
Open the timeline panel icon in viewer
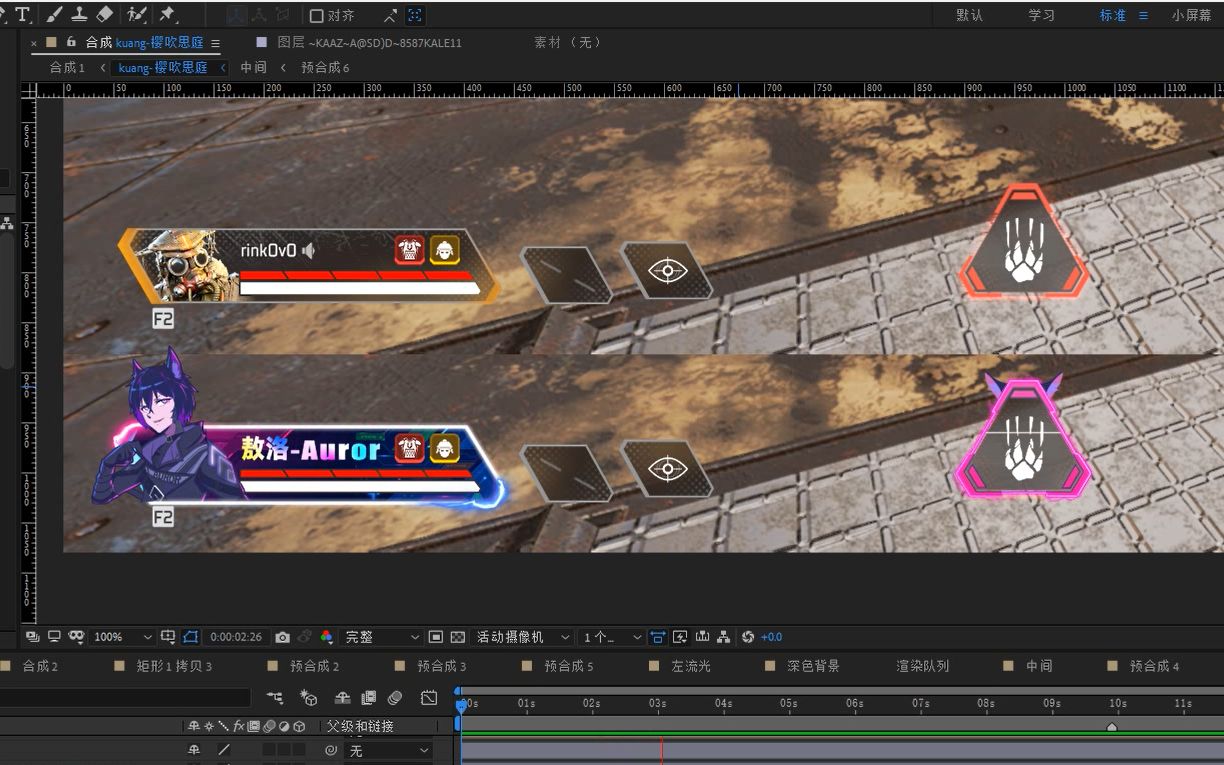(702, 637)
